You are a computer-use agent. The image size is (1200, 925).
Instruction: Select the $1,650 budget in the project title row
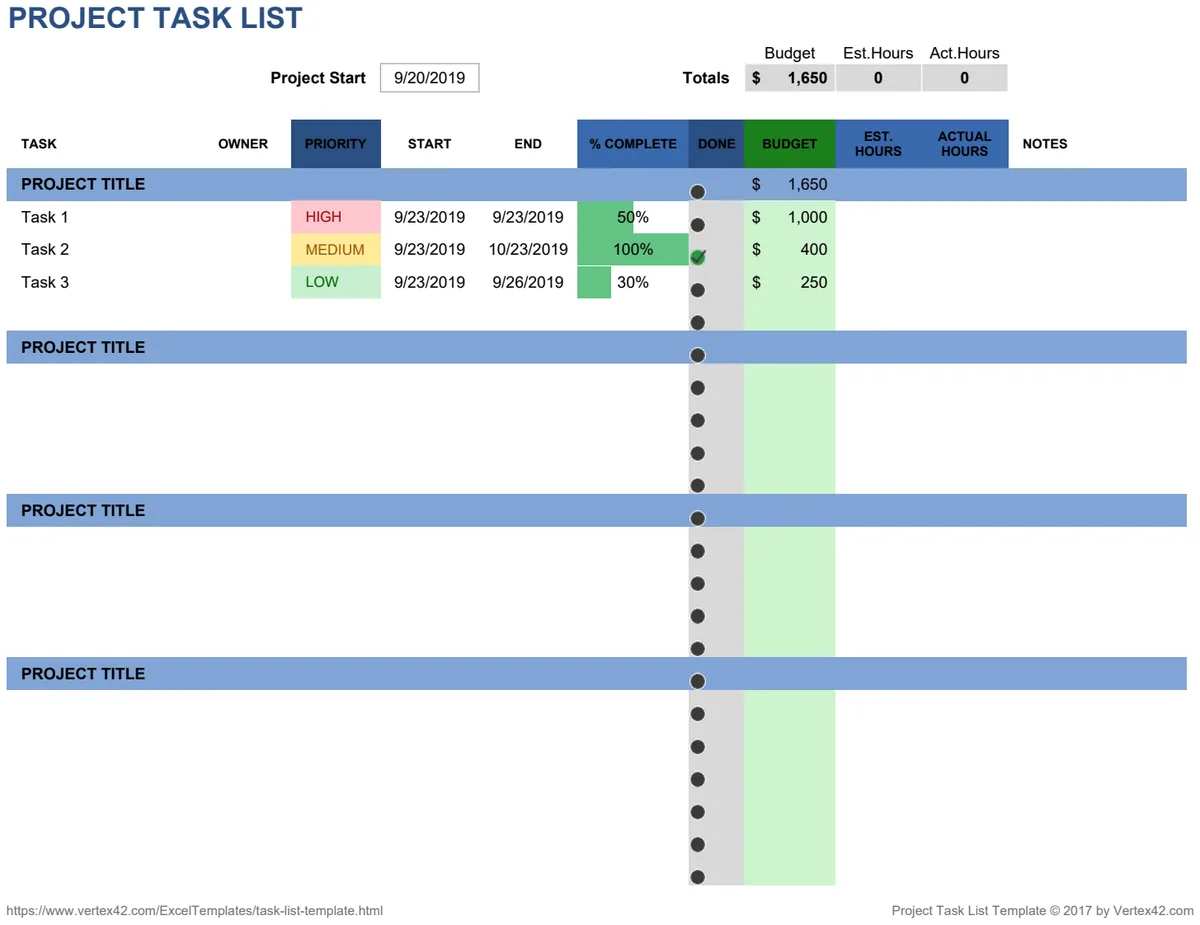click(790, 184)
